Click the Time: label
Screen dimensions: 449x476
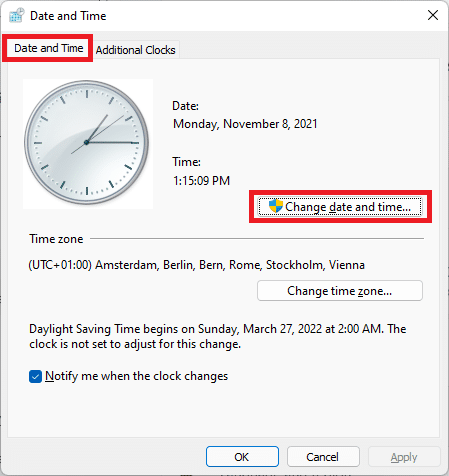(186, 162)
